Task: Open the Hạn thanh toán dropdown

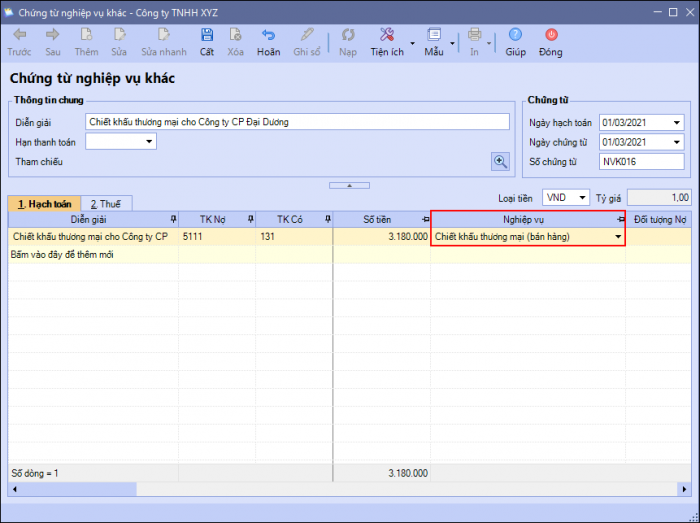Action: (x=150, y=142)
